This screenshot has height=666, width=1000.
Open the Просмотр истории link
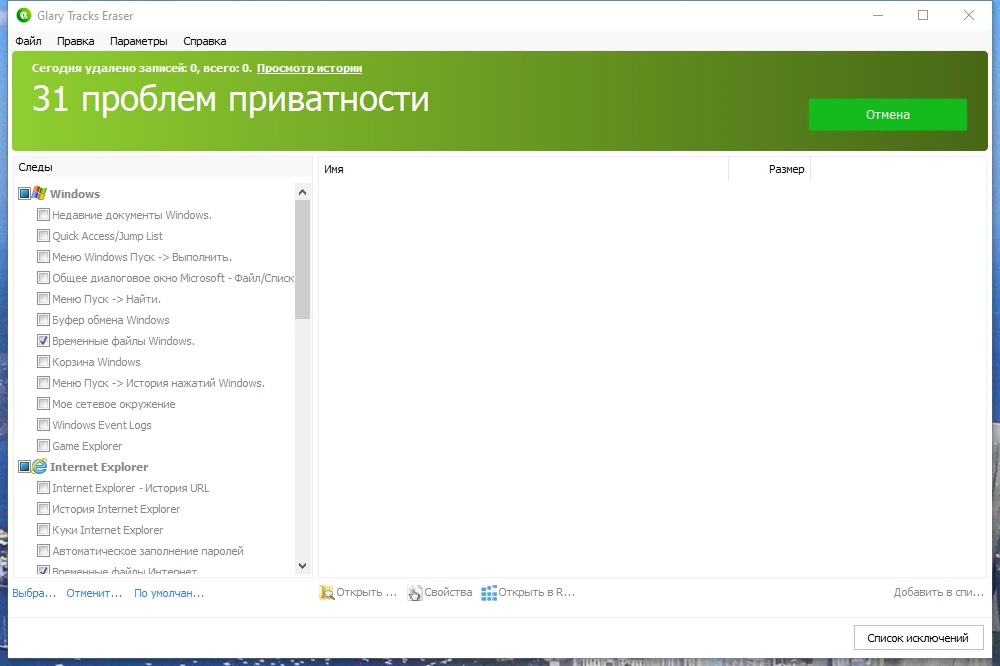tap(309, 68)
